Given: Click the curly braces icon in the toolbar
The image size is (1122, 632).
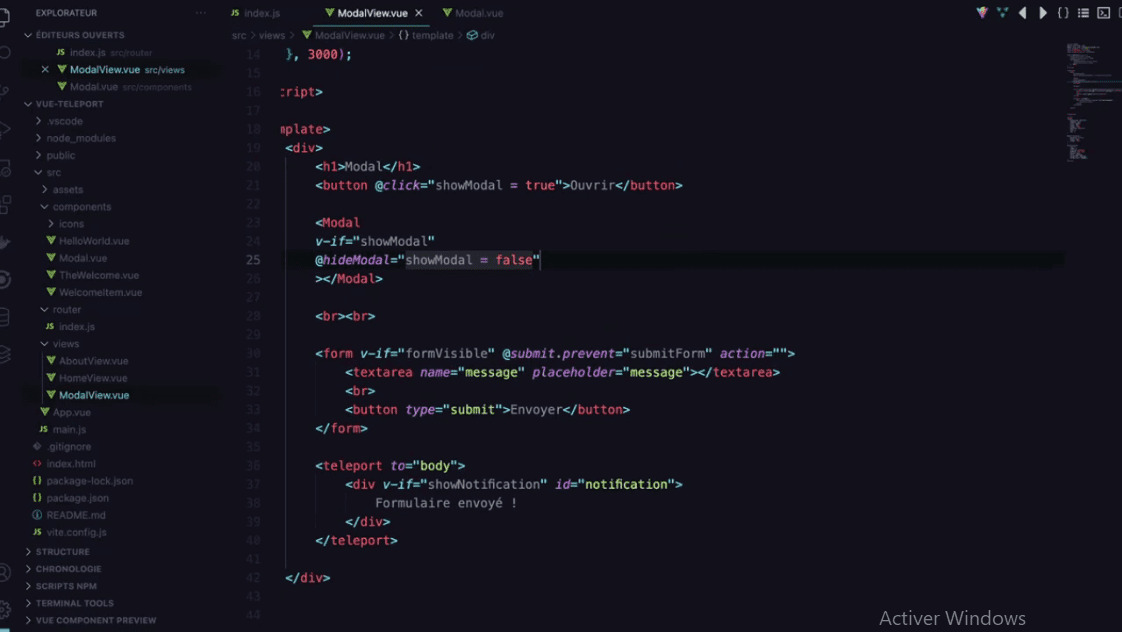Looking at the screenshot, I should tap(1063, 12).
